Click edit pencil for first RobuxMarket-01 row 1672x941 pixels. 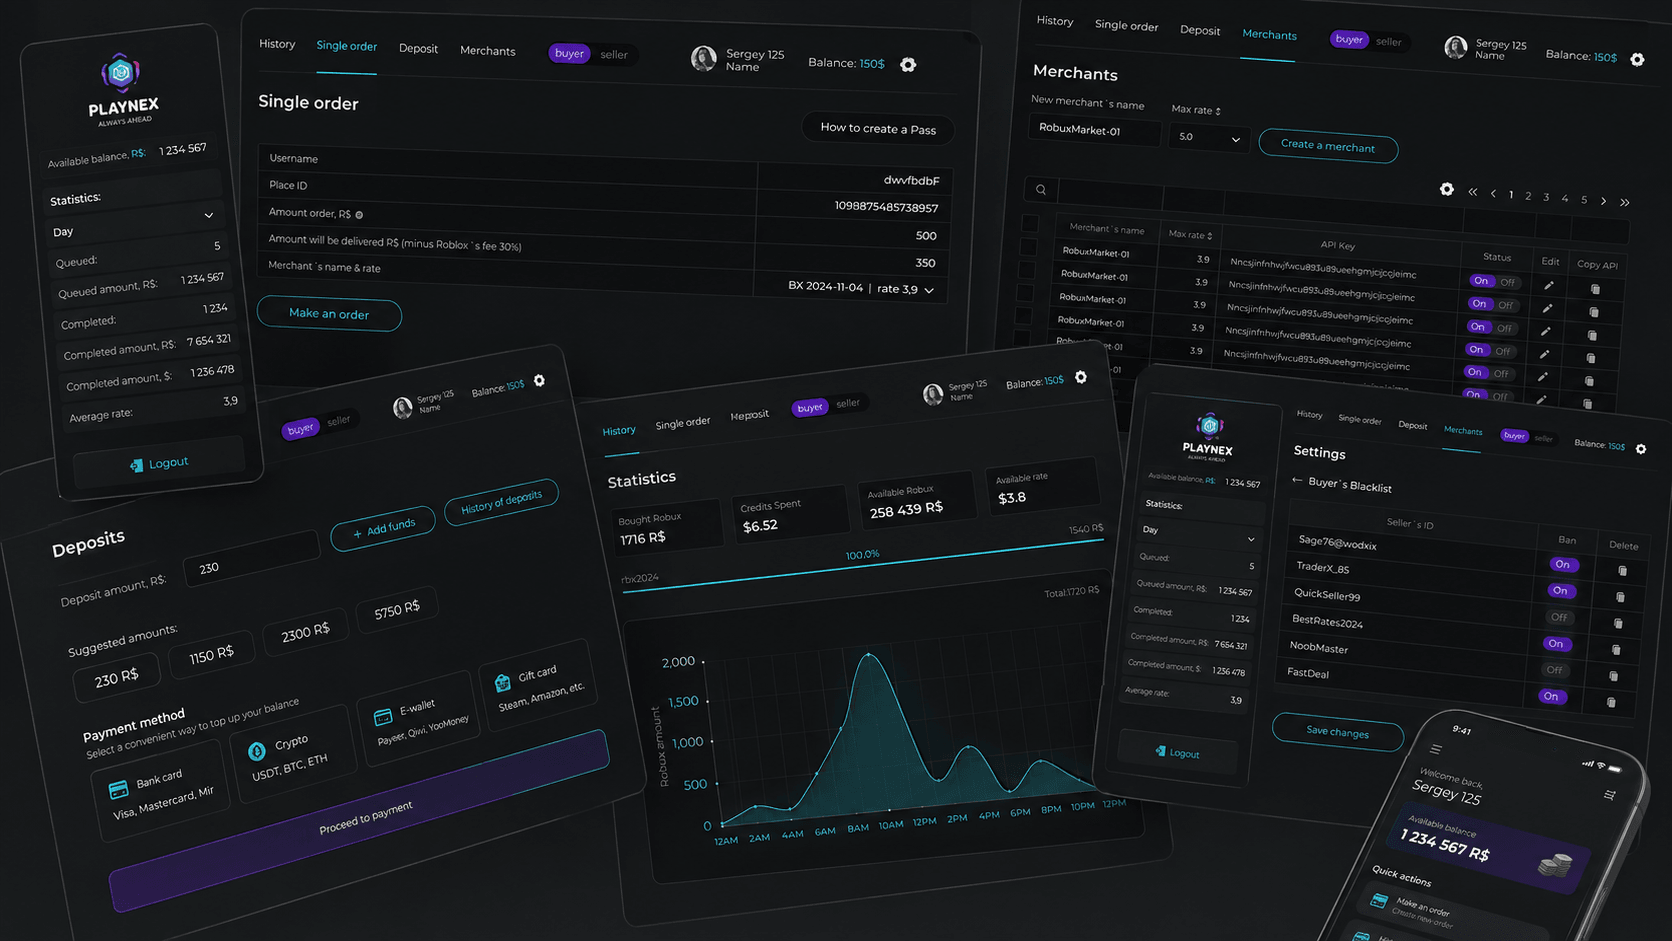tap(1549, 285)
